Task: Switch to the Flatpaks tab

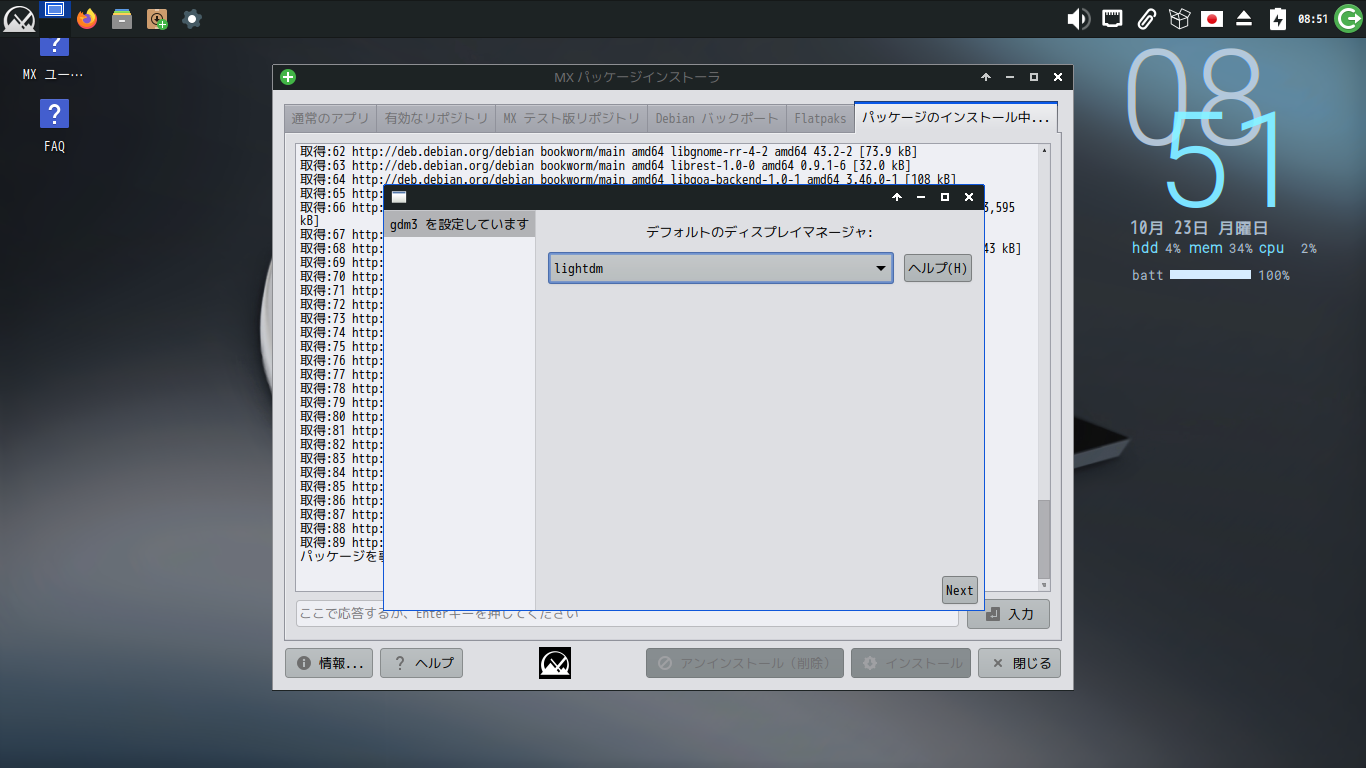Action: [x=820, y=118]
